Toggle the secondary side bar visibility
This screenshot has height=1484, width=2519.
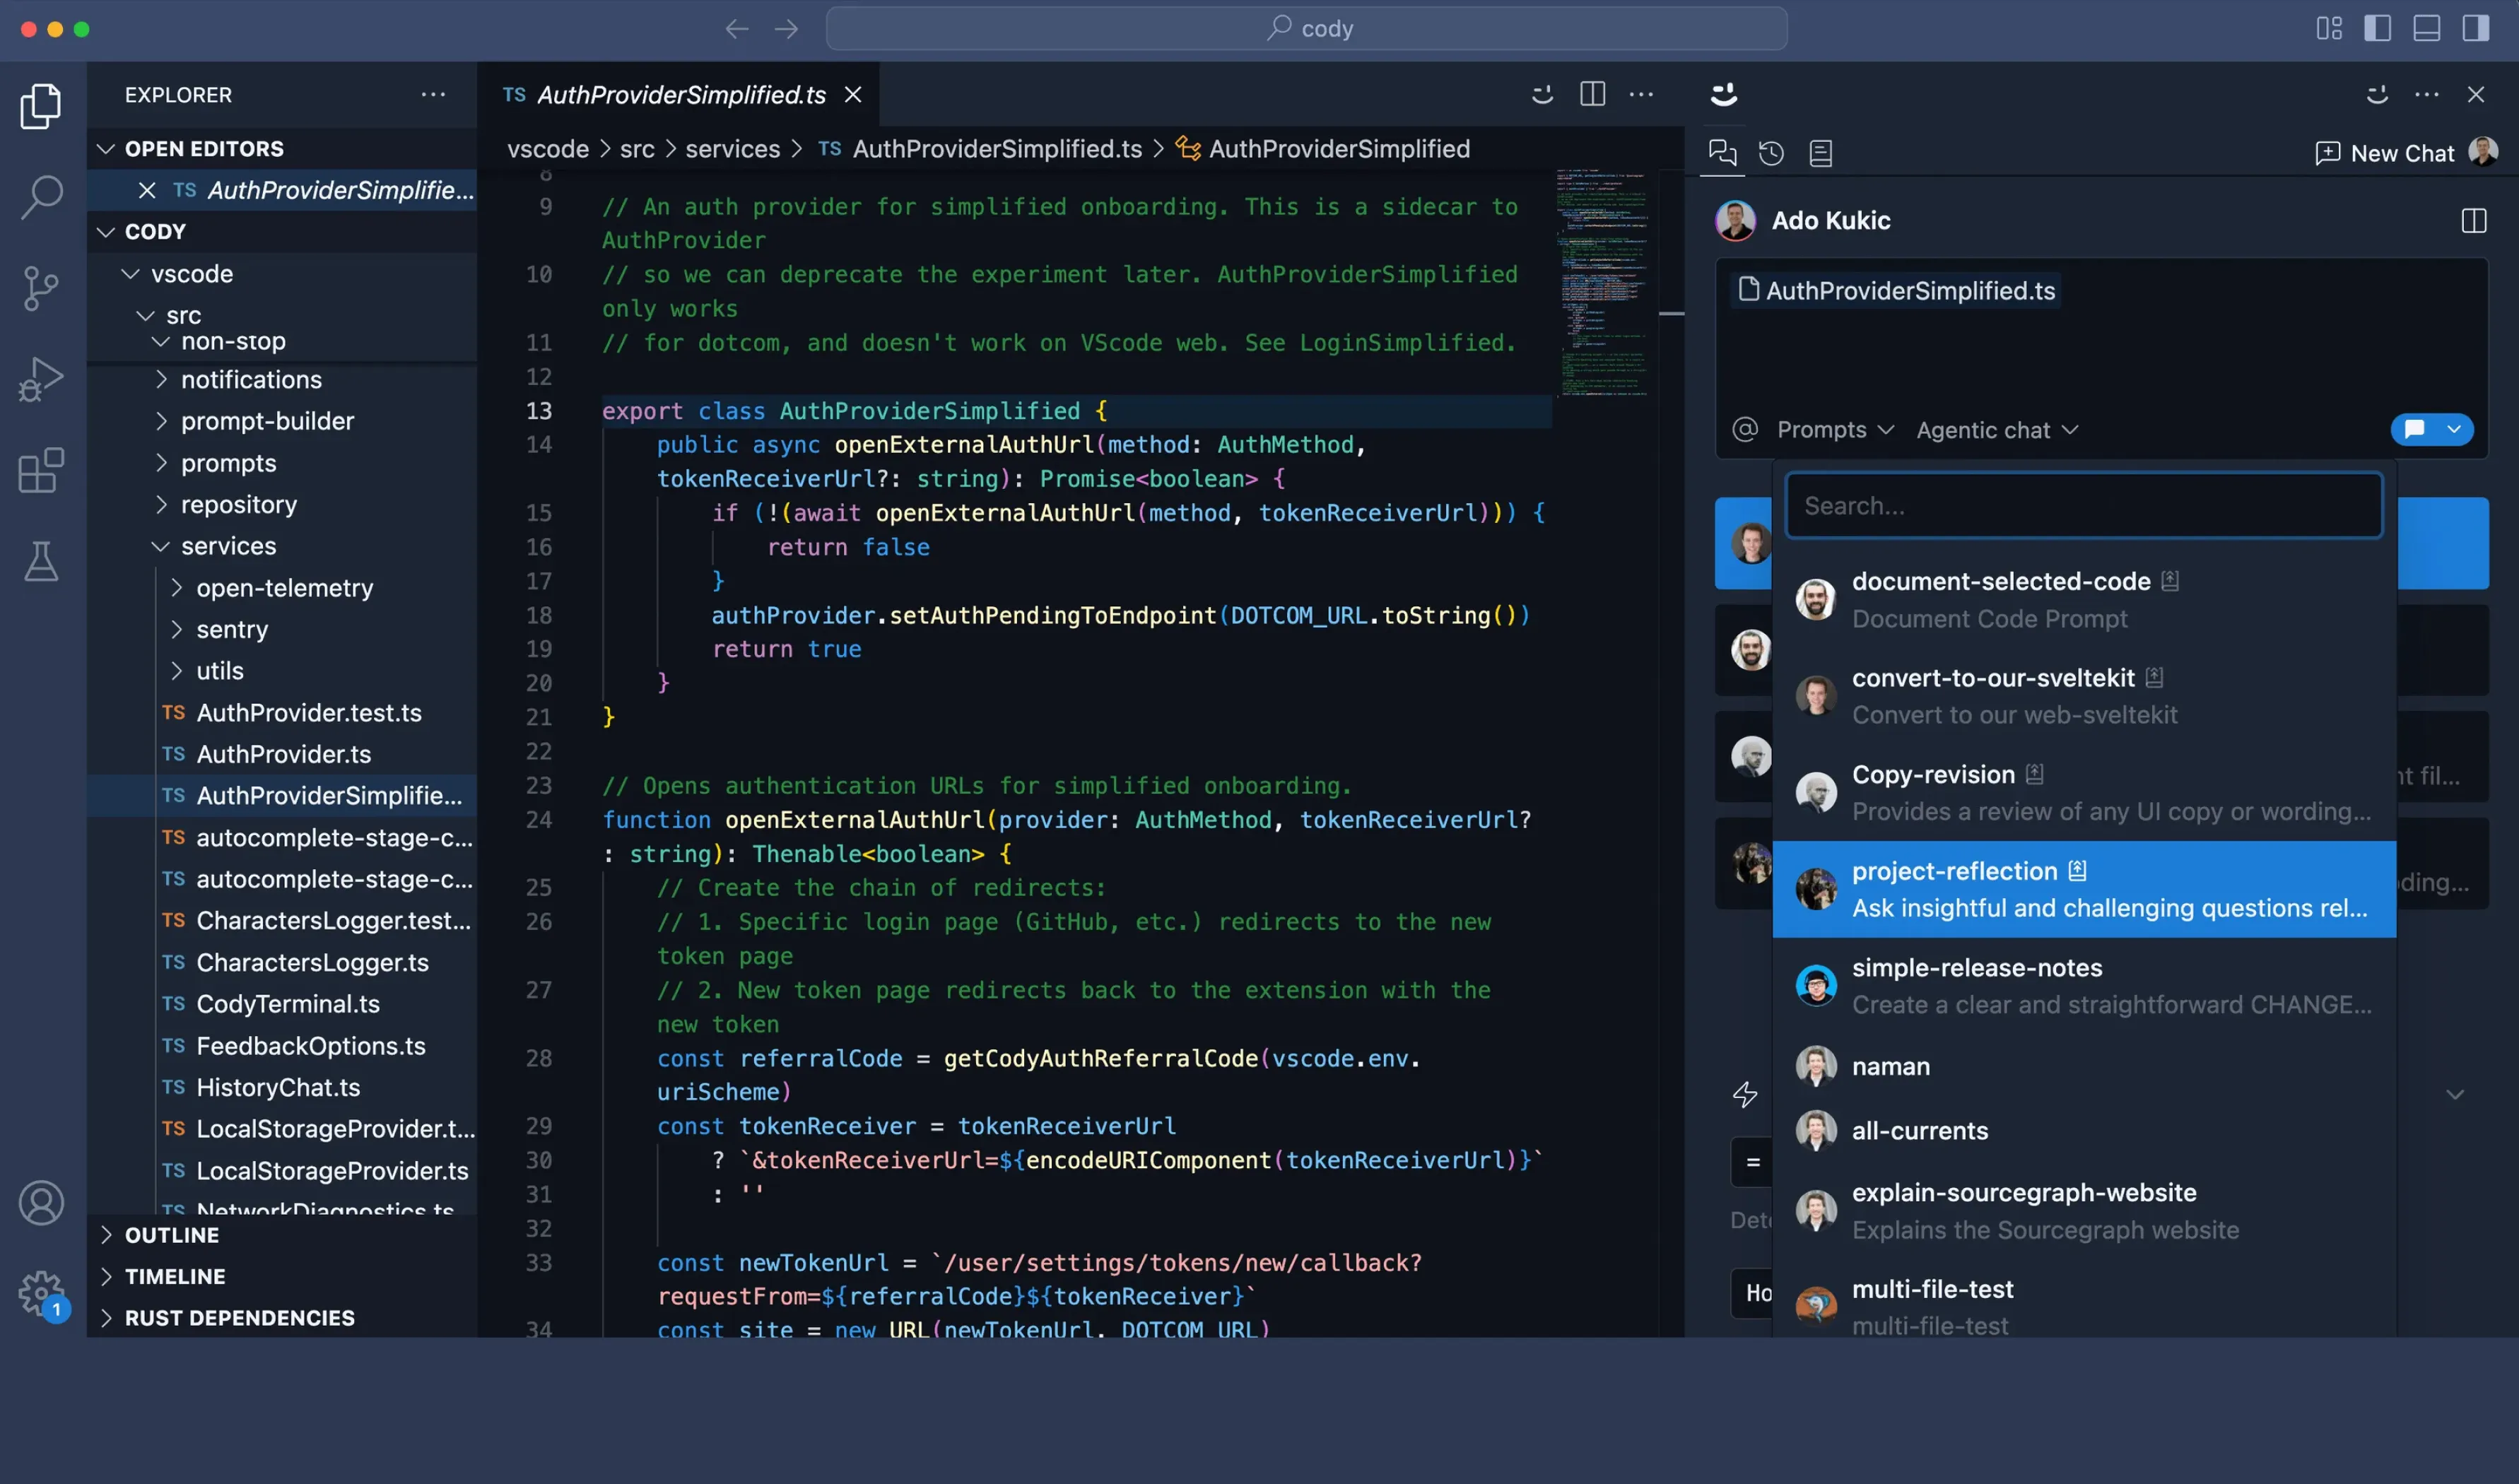[x=2476, y=28]
